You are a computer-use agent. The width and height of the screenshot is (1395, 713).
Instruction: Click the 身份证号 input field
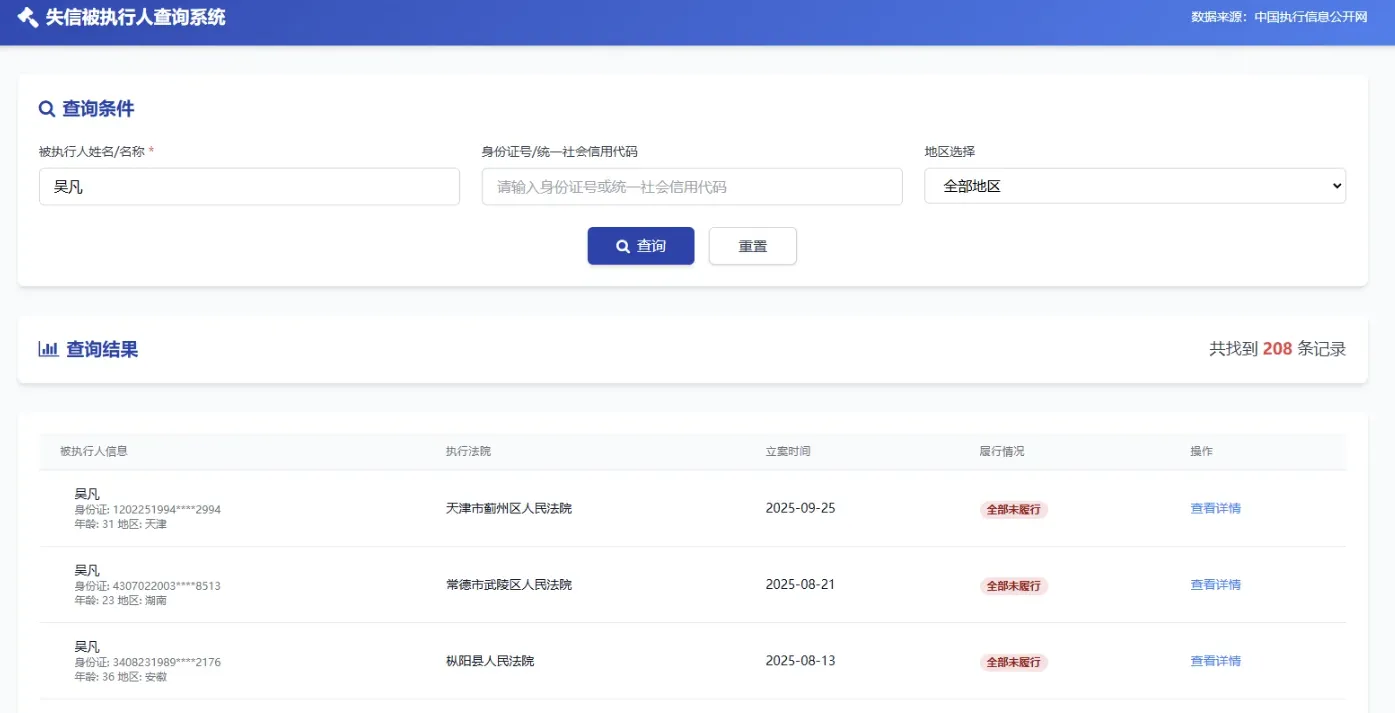pyautogui.click(x=691, y=186)
